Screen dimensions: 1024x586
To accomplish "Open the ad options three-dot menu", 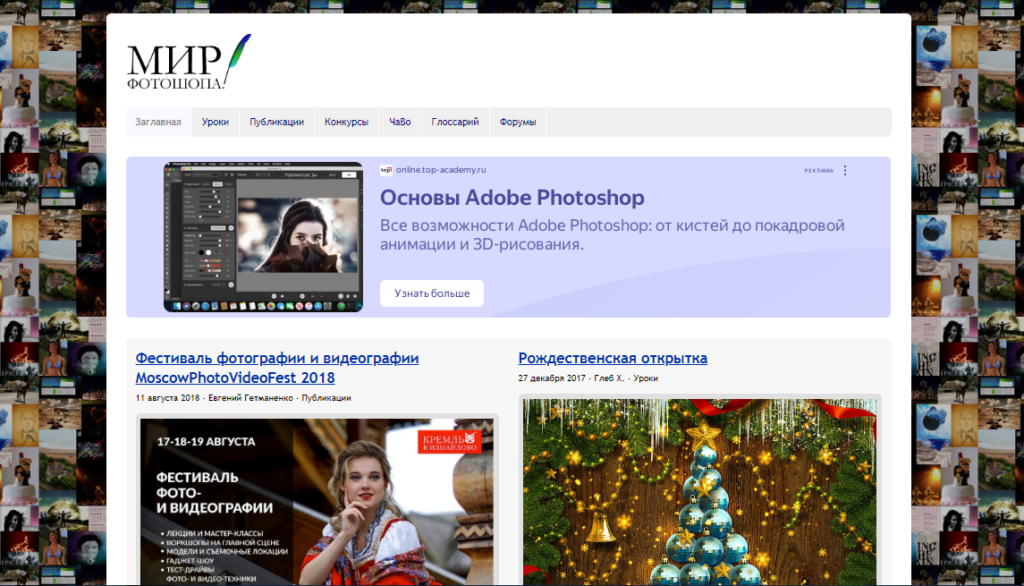I will click(x=845, y=171).
